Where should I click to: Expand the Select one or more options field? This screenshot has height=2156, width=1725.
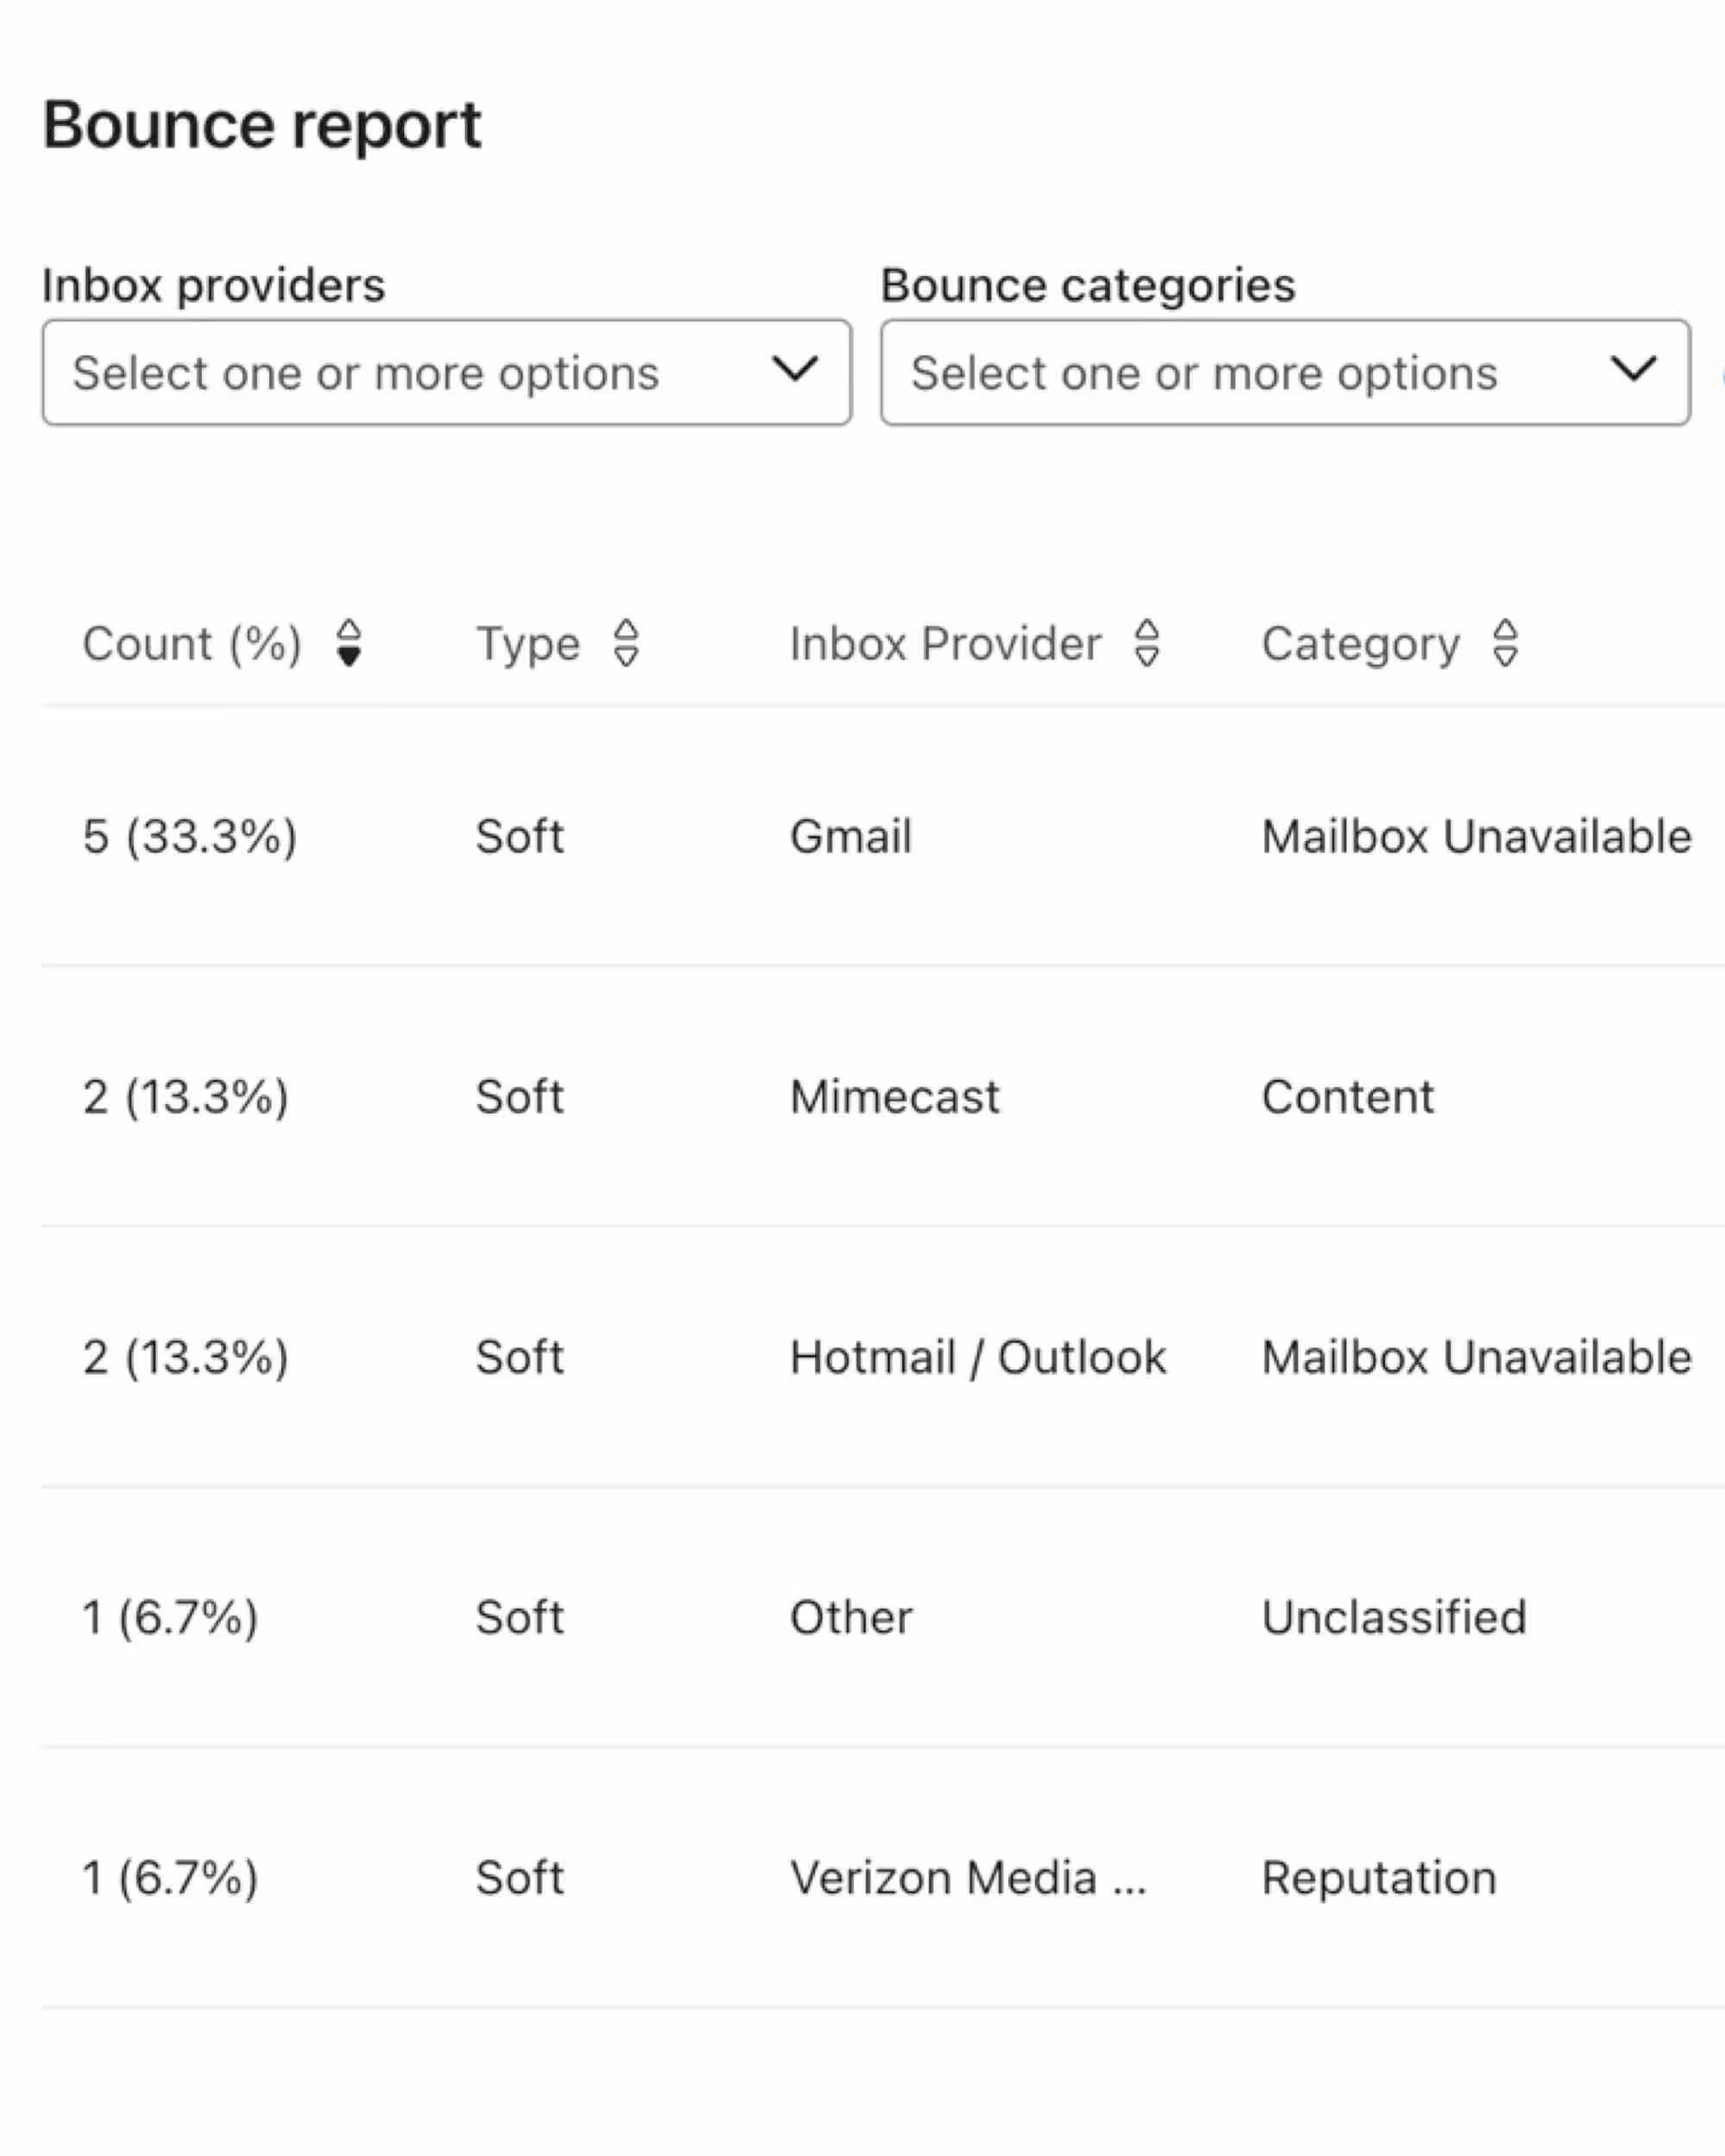pos(447,372)
